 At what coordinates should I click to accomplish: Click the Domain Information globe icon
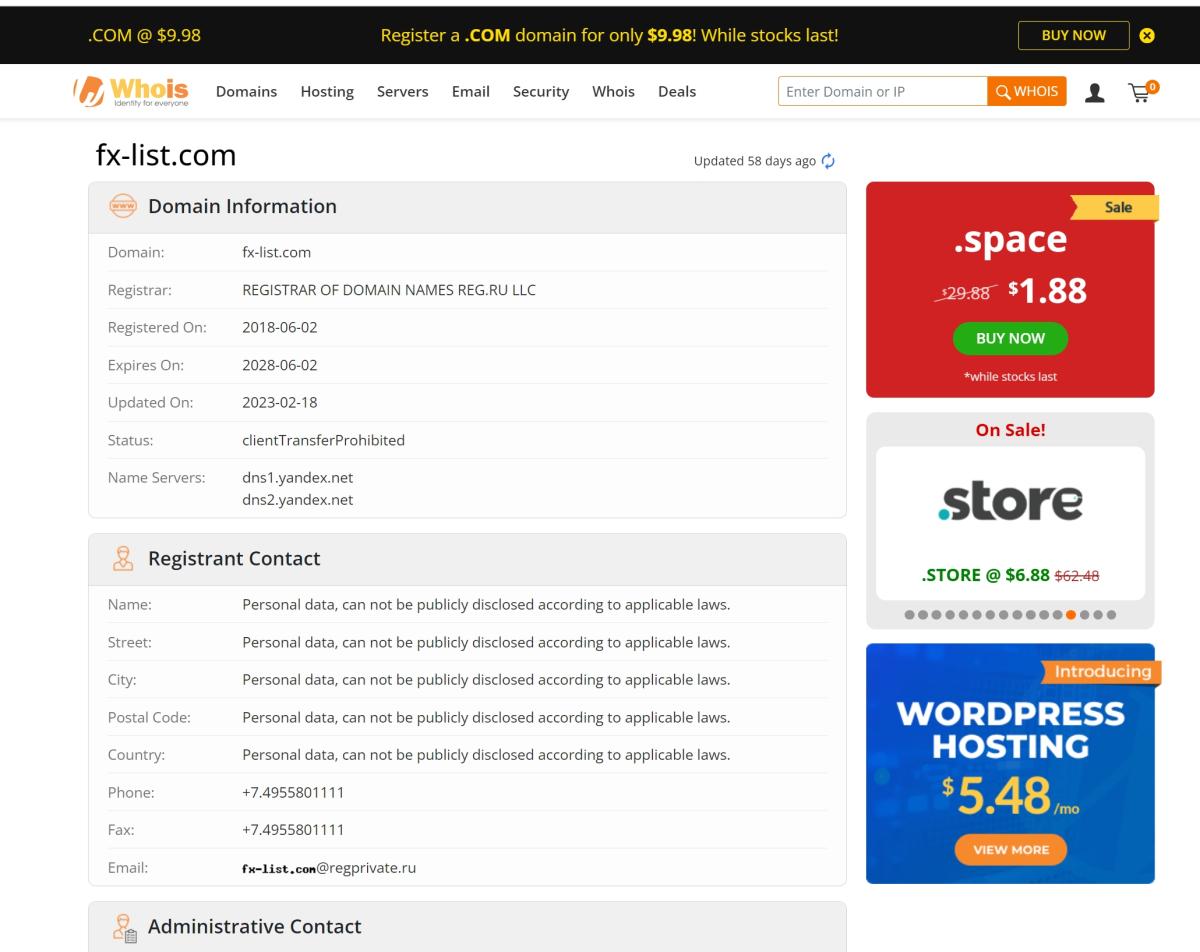122,206
